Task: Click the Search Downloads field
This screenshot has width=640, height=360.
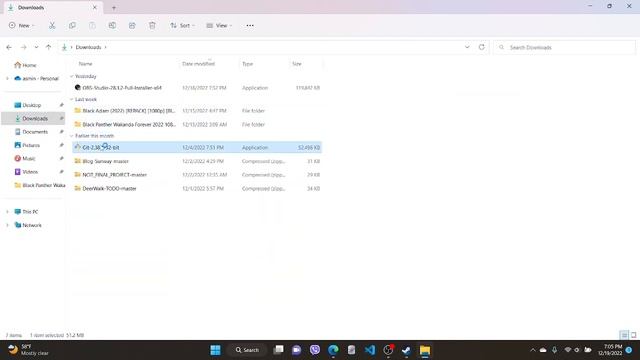Action: coord(564,47)
